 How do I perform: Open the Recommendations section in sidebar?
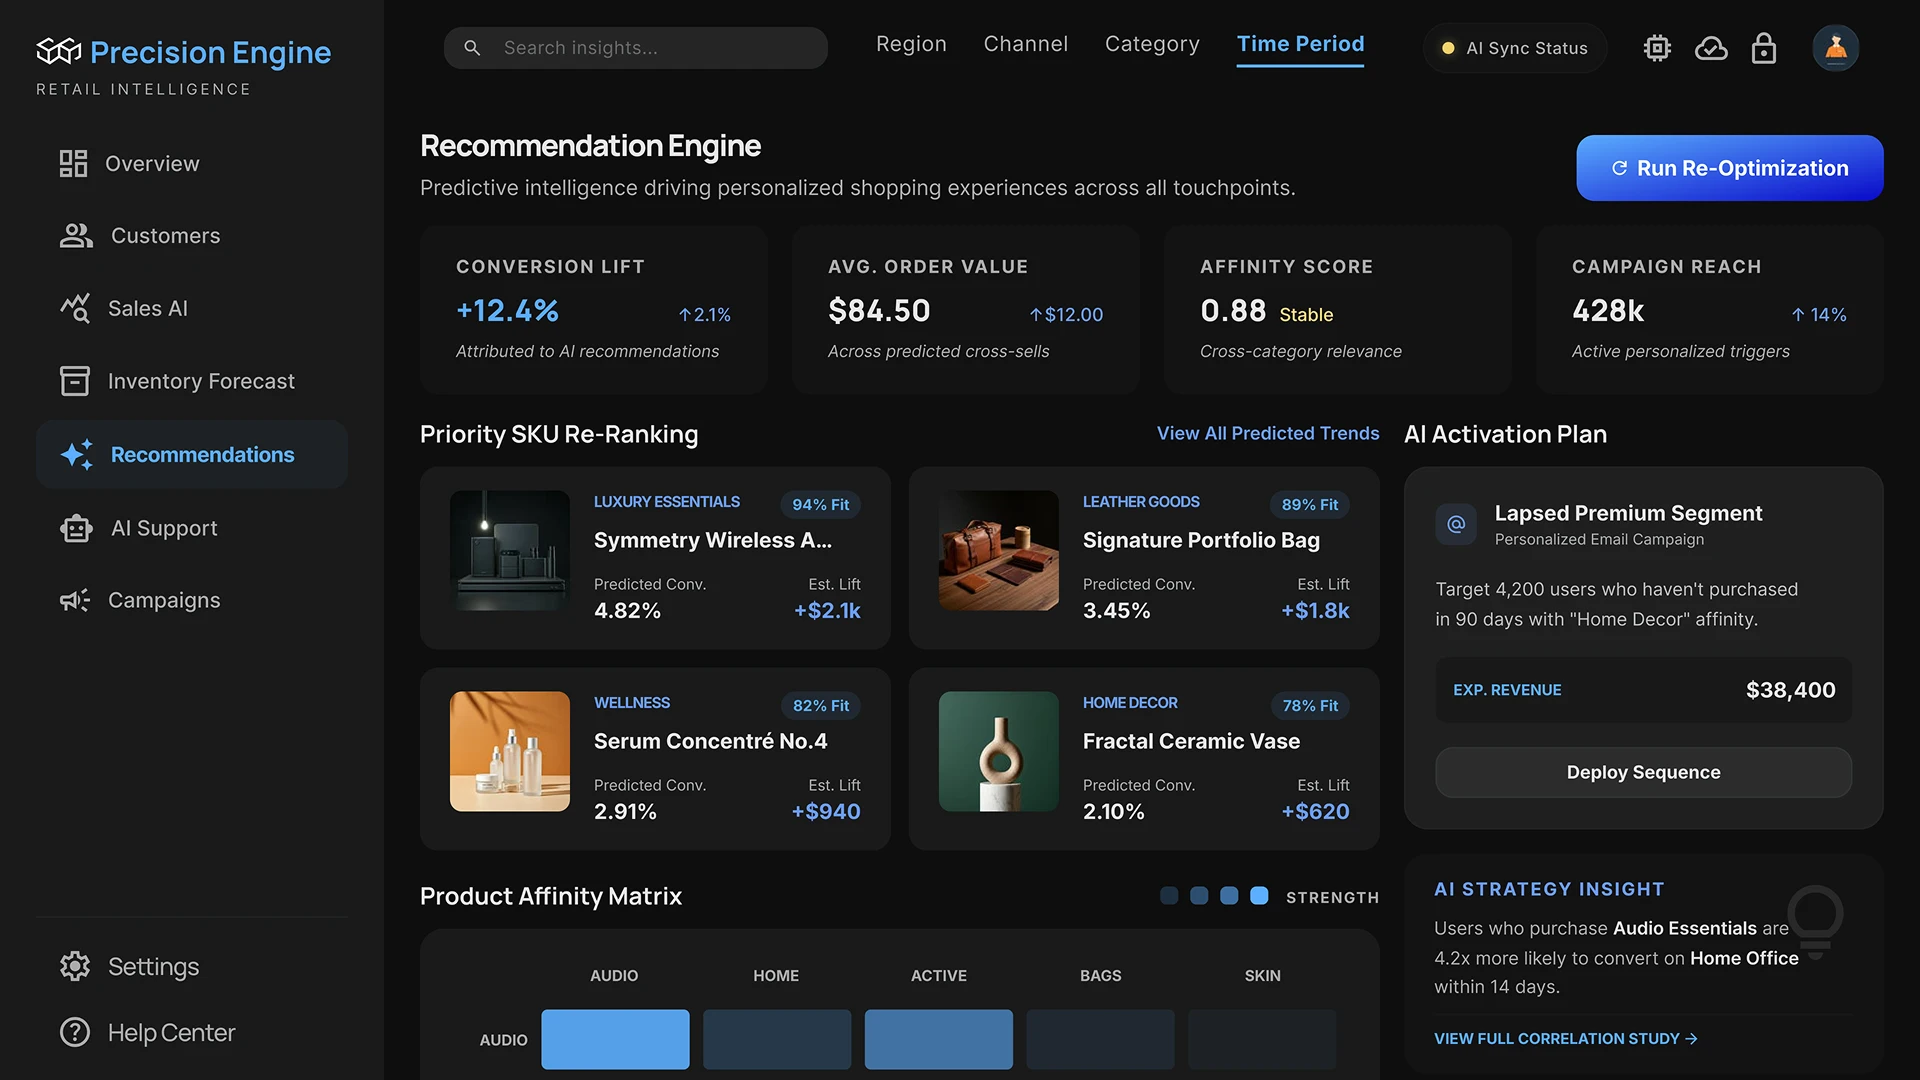(x=192, y=454)
